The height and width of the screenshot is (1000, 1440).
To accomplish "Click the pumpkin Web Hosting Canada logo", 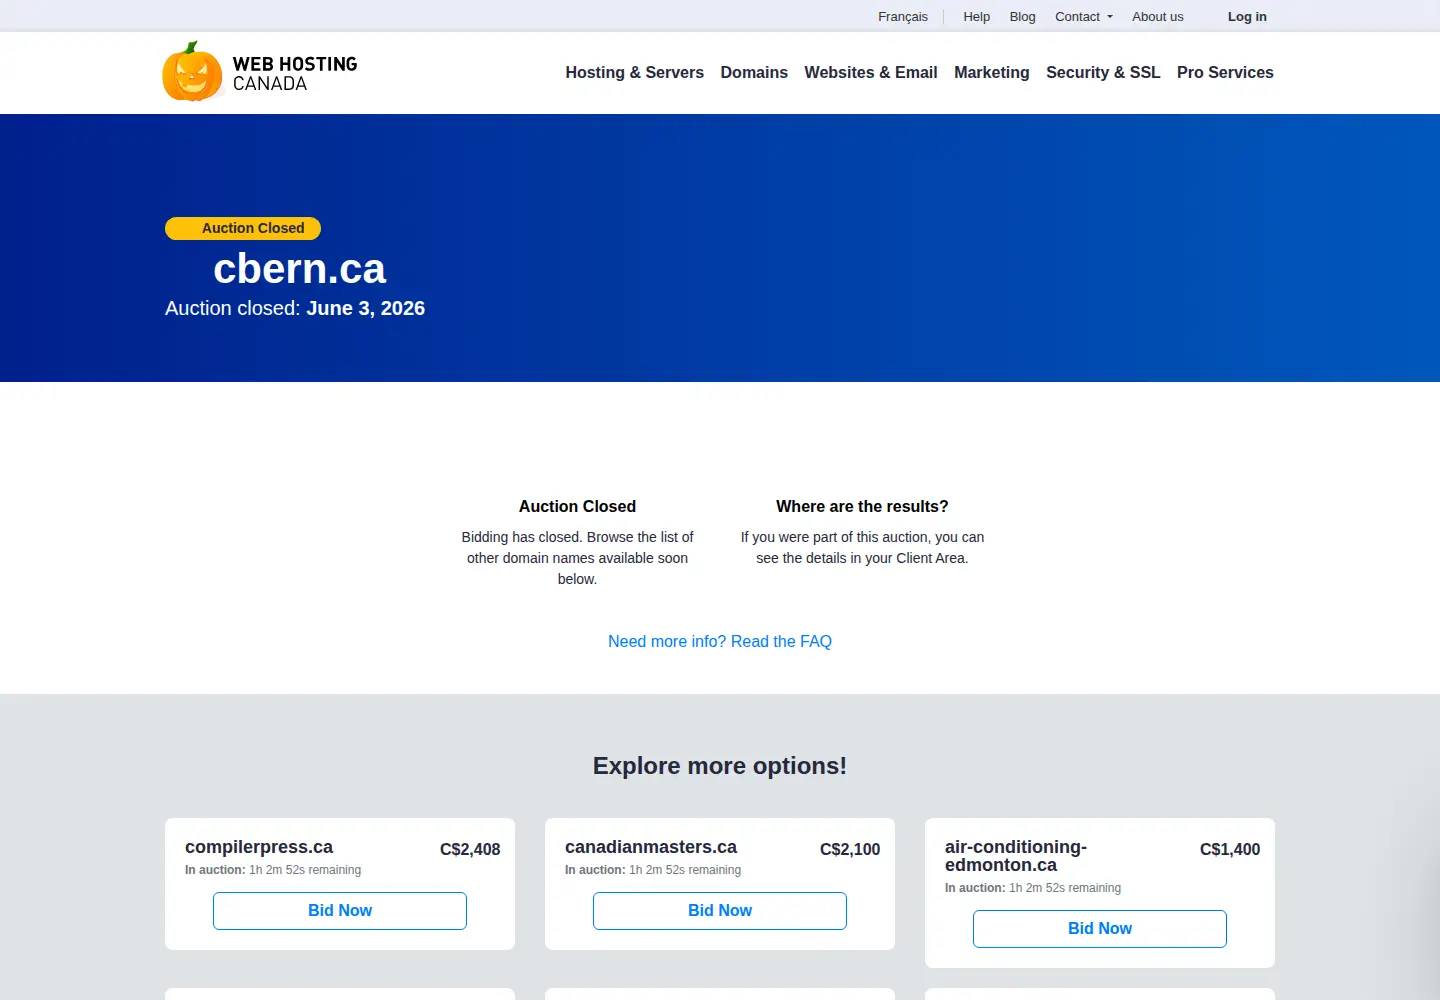I will [260, 72].
